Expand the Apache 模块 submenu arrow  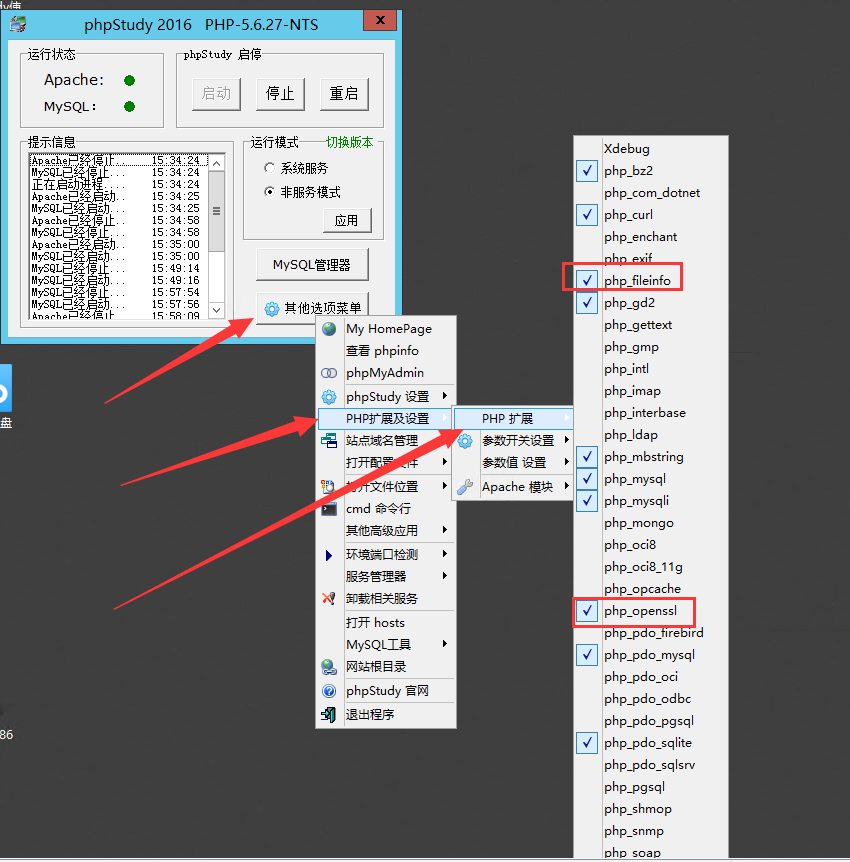tap(567, 486)
